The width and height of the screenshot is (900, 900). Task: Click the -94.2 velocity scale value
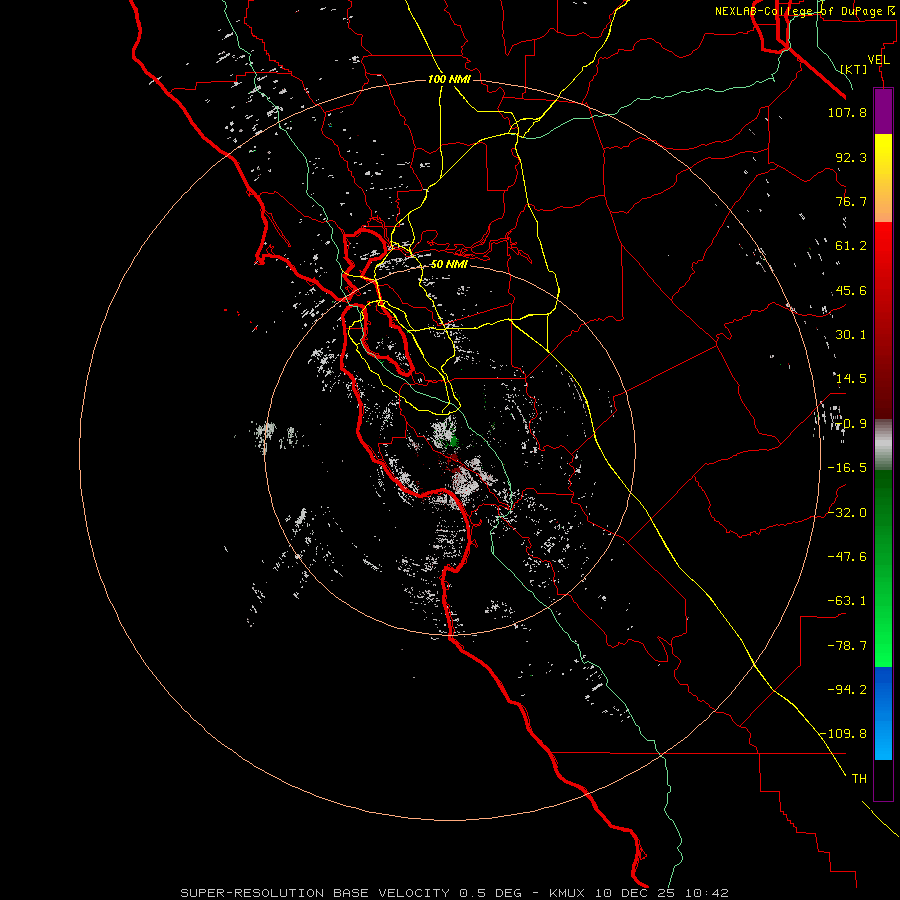click(847, 690)
